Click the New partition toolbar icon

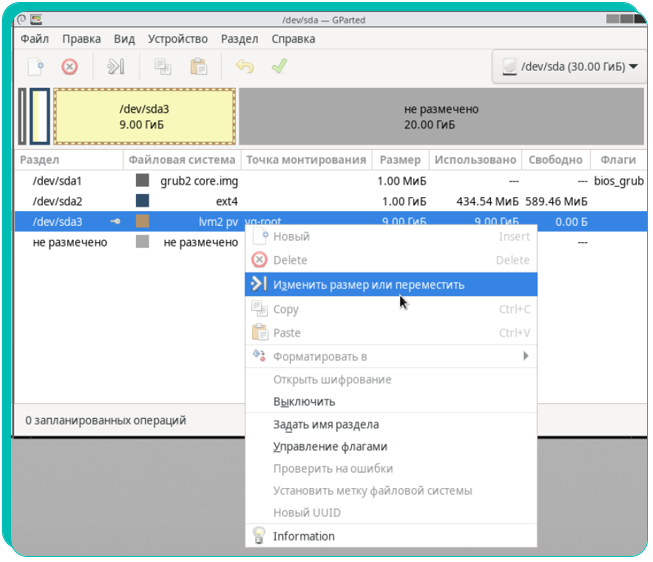click(x=36, y=67)
